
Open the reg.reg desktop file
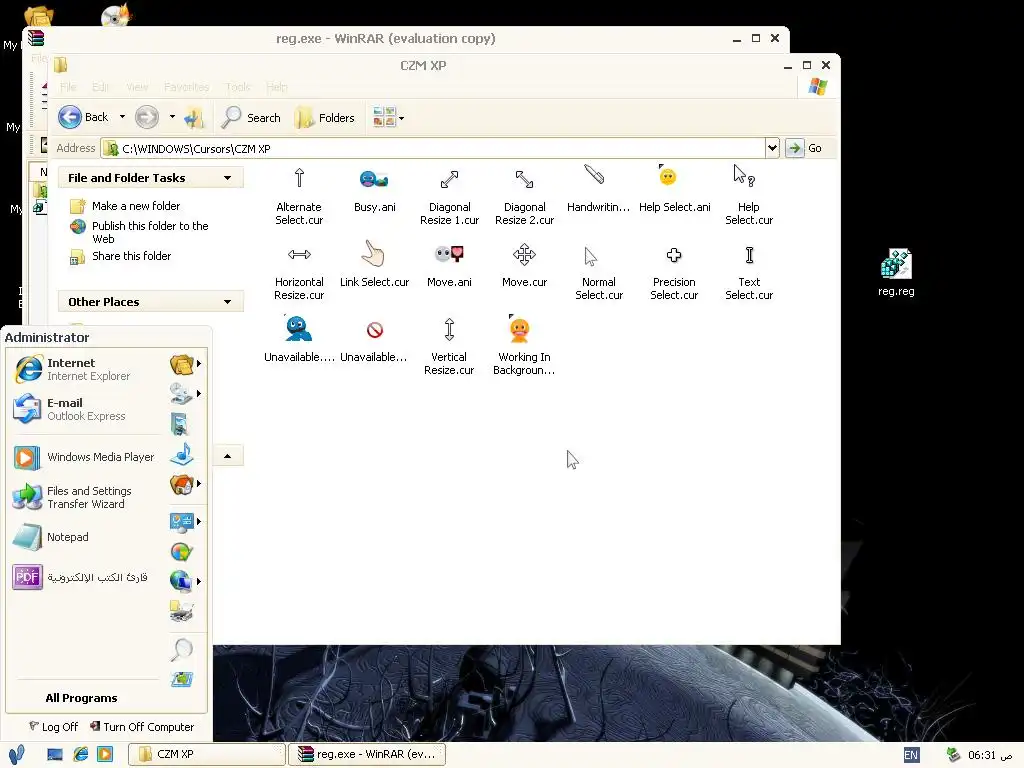(896, 273)
